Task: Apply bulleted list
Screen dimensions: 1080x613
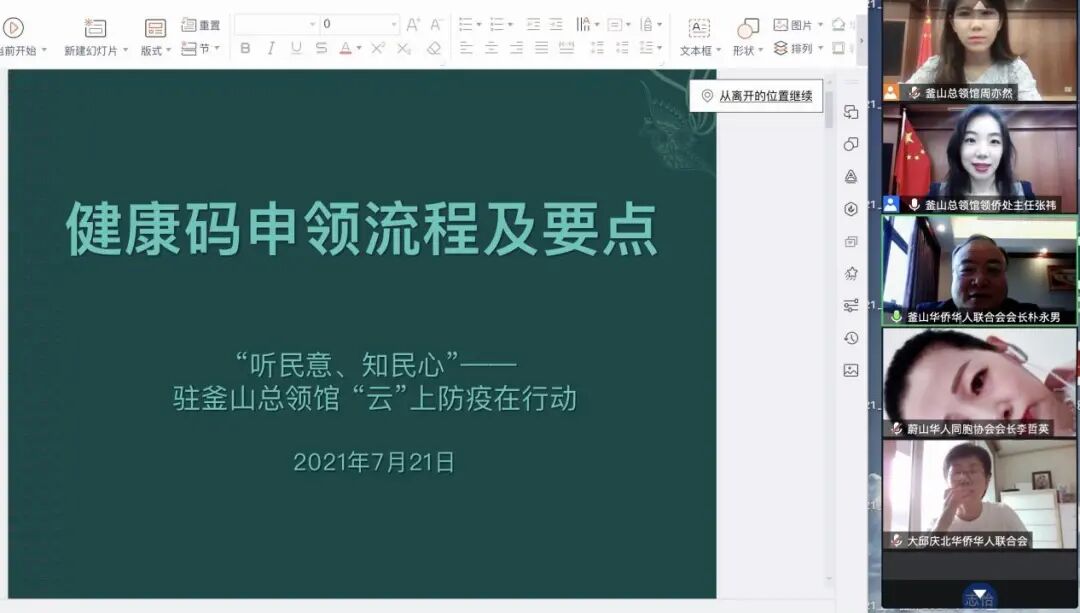Action: [x=466, y=25]
